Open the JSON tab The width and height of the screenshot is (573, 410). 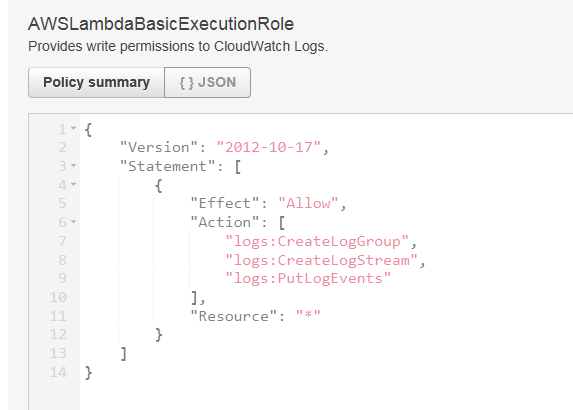pyautogui.click(x=208, y=83)
